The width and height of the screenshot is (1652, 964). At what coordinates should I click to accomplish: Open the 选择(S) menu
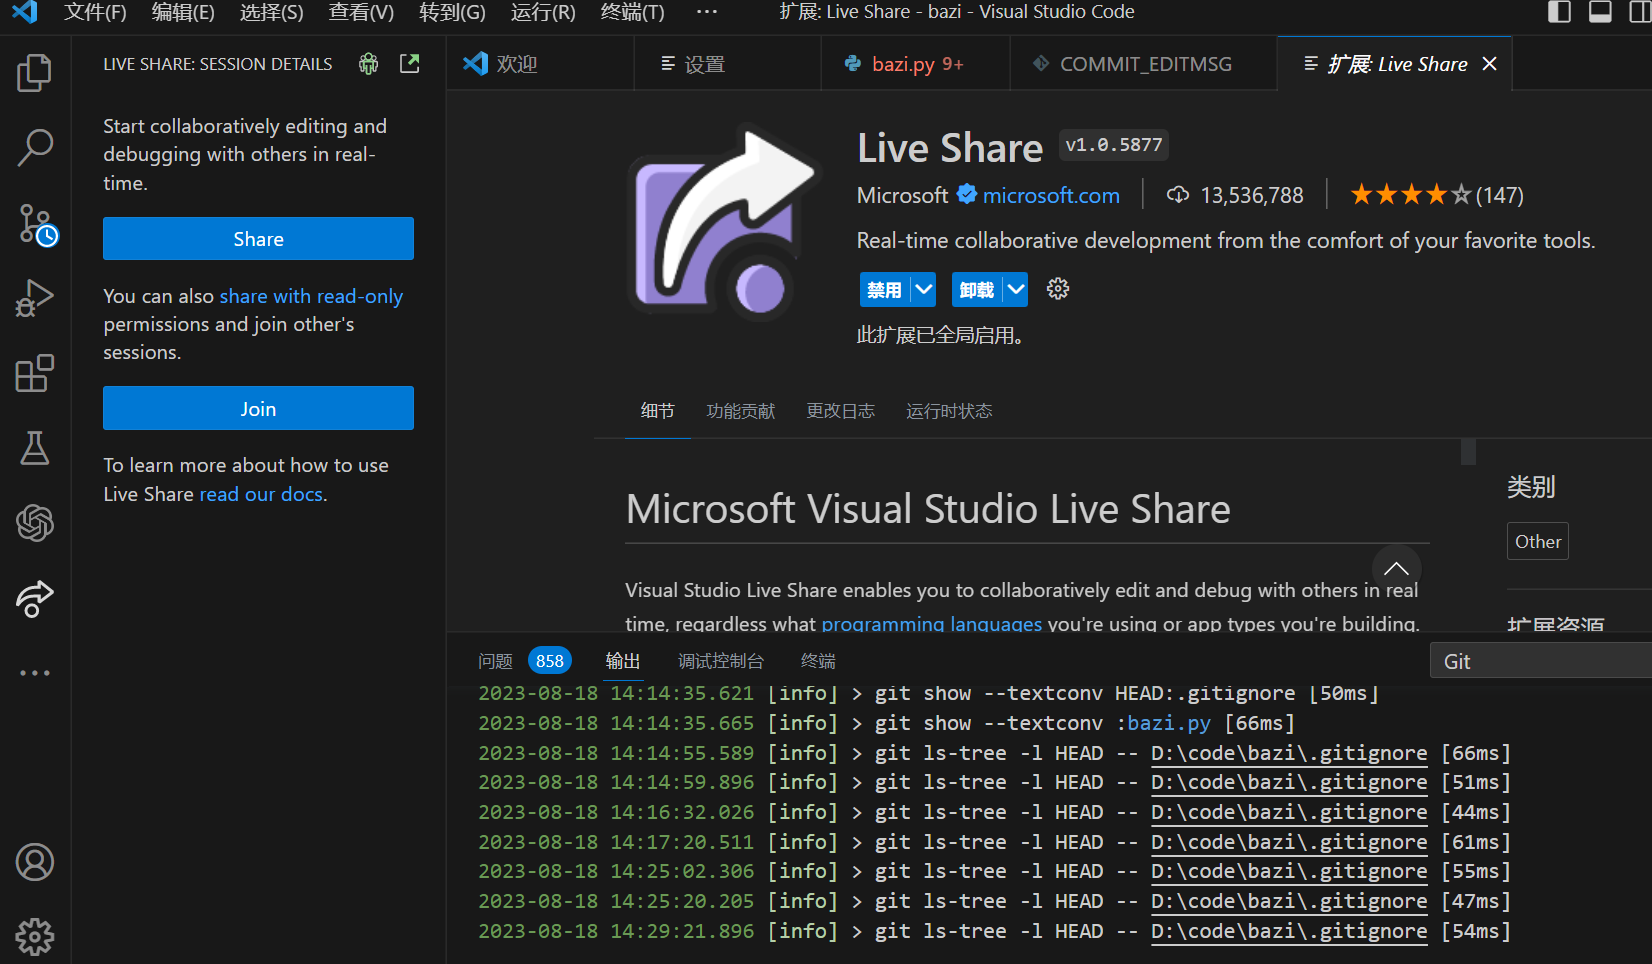[272, 12]
